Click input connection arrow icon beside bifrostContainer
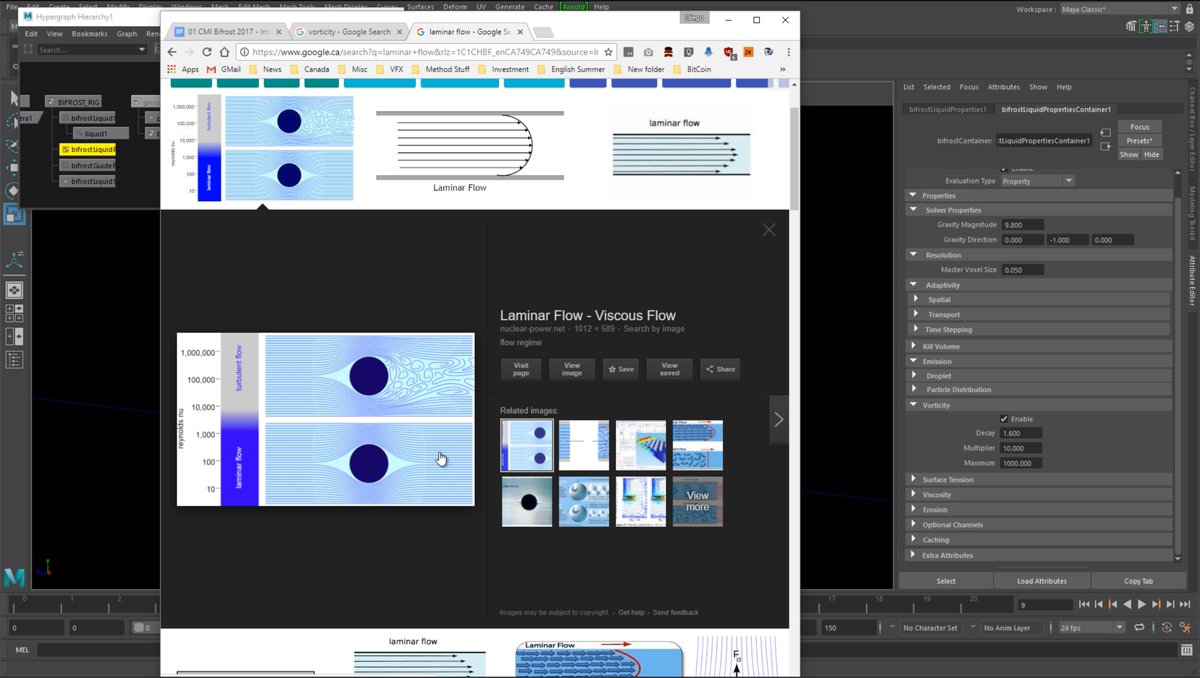Viewport: 1200px width, 678px height. [1105, 132]
